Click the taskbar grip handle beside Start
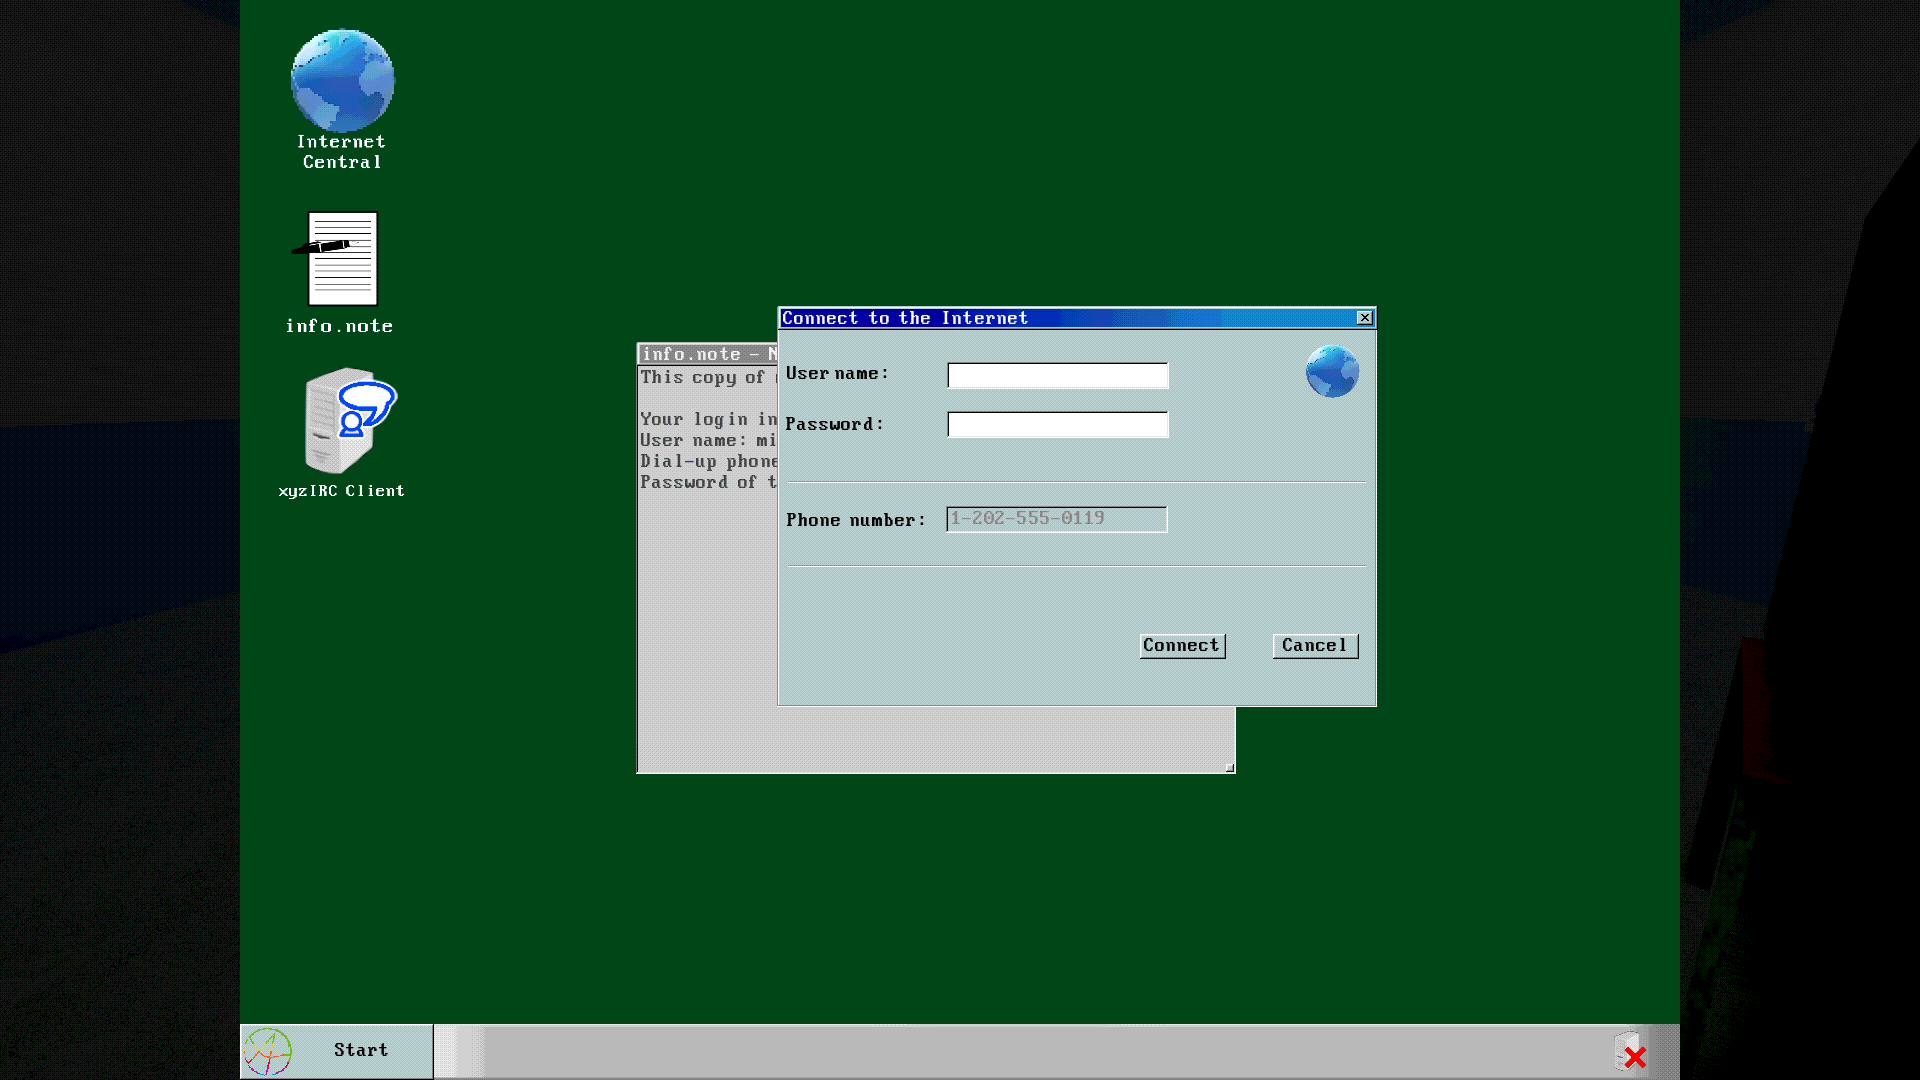 460,1052
